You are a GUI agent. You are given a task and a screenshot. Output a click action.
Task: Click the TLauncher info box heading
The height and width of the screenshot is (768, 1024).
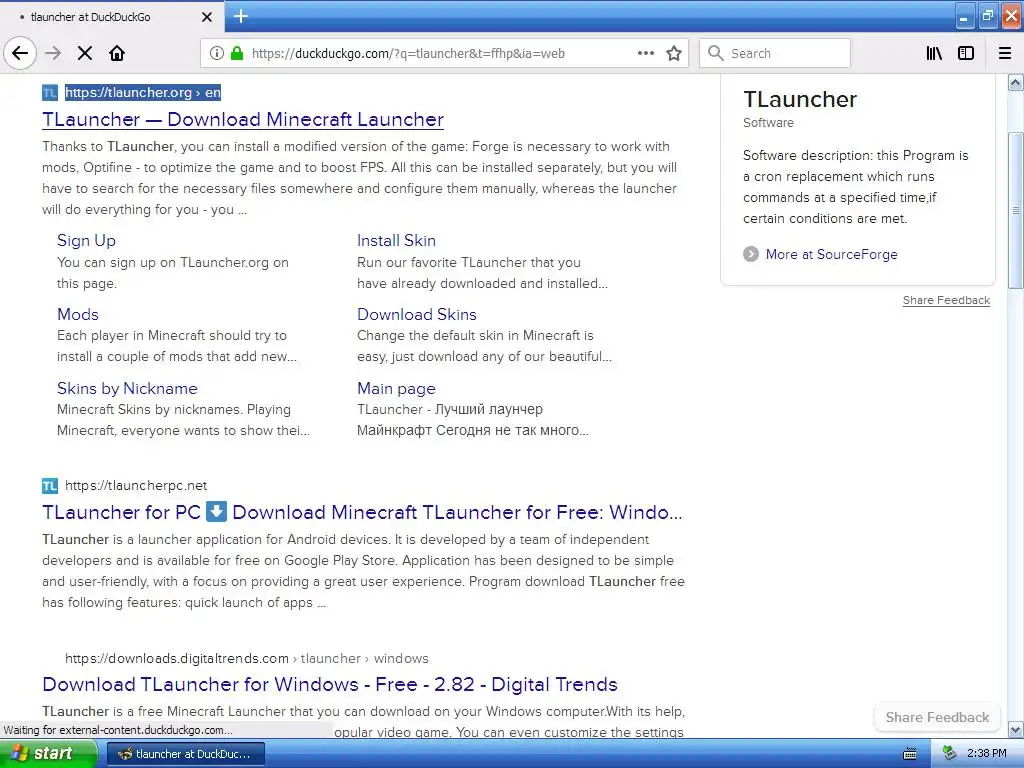[x=800, y=99]
